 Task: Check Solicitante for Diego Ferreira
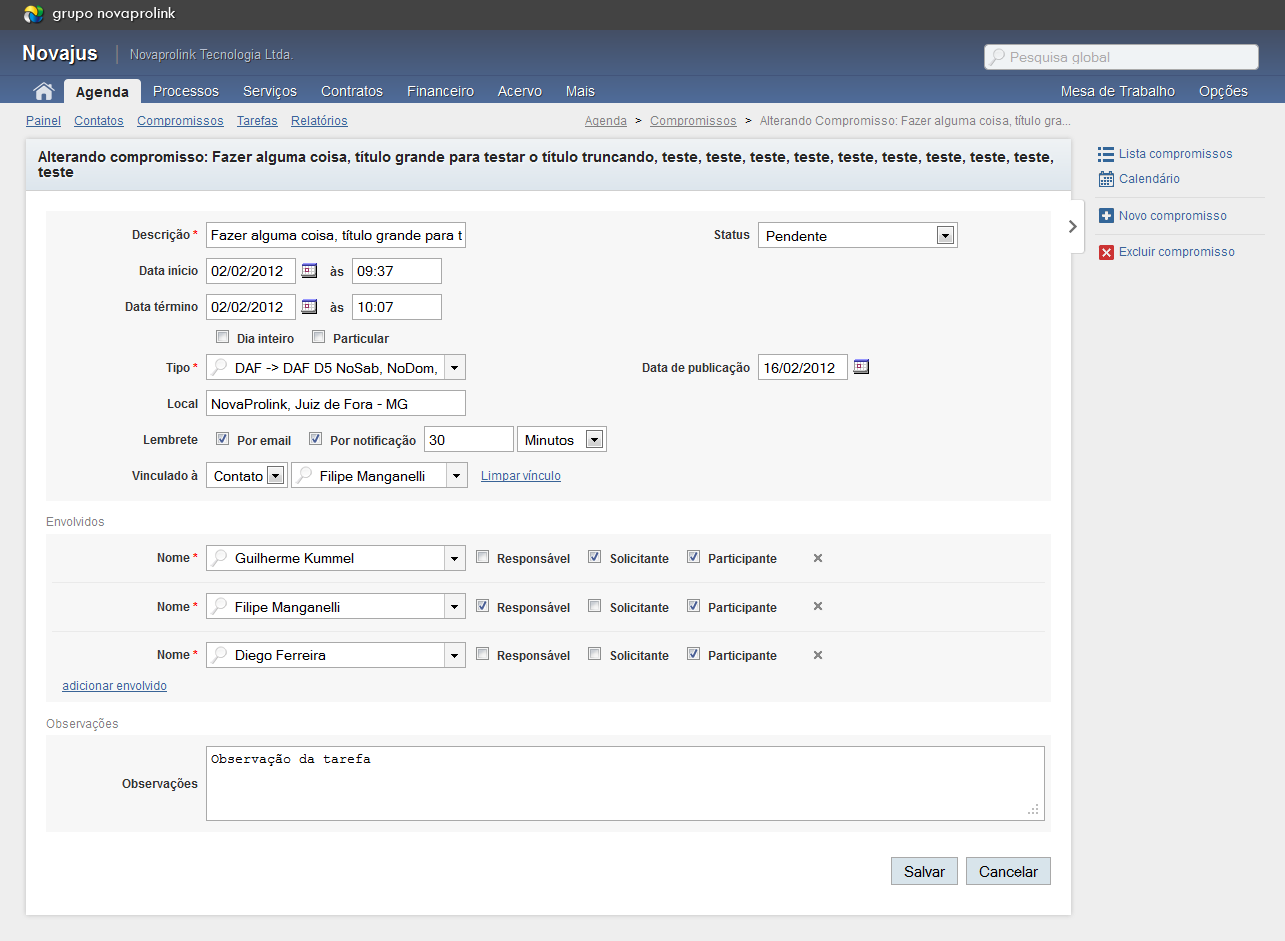tap(595, 654)
